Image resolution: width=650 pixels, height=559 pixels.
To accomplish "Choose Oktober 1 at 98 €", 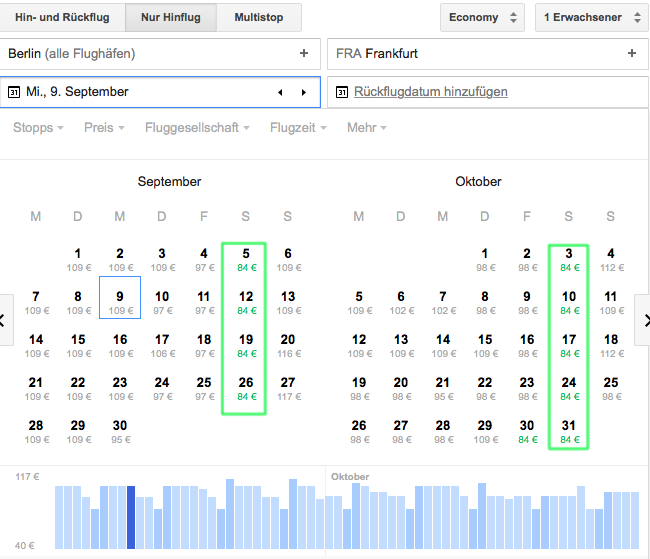I will pos(485,260).
